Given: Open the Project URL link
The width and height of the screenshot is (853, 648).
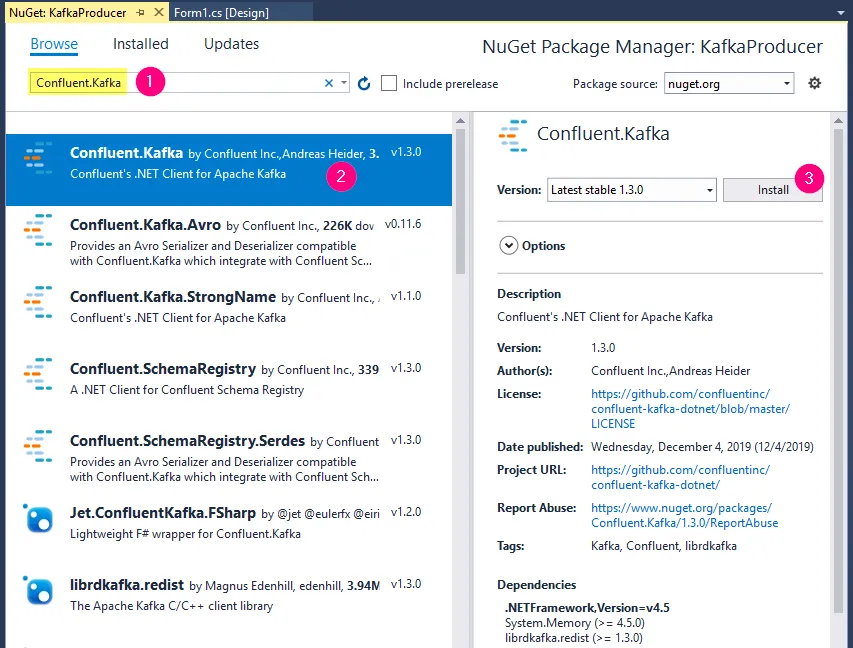Looking at the screenshot, I should coord(681,477).
